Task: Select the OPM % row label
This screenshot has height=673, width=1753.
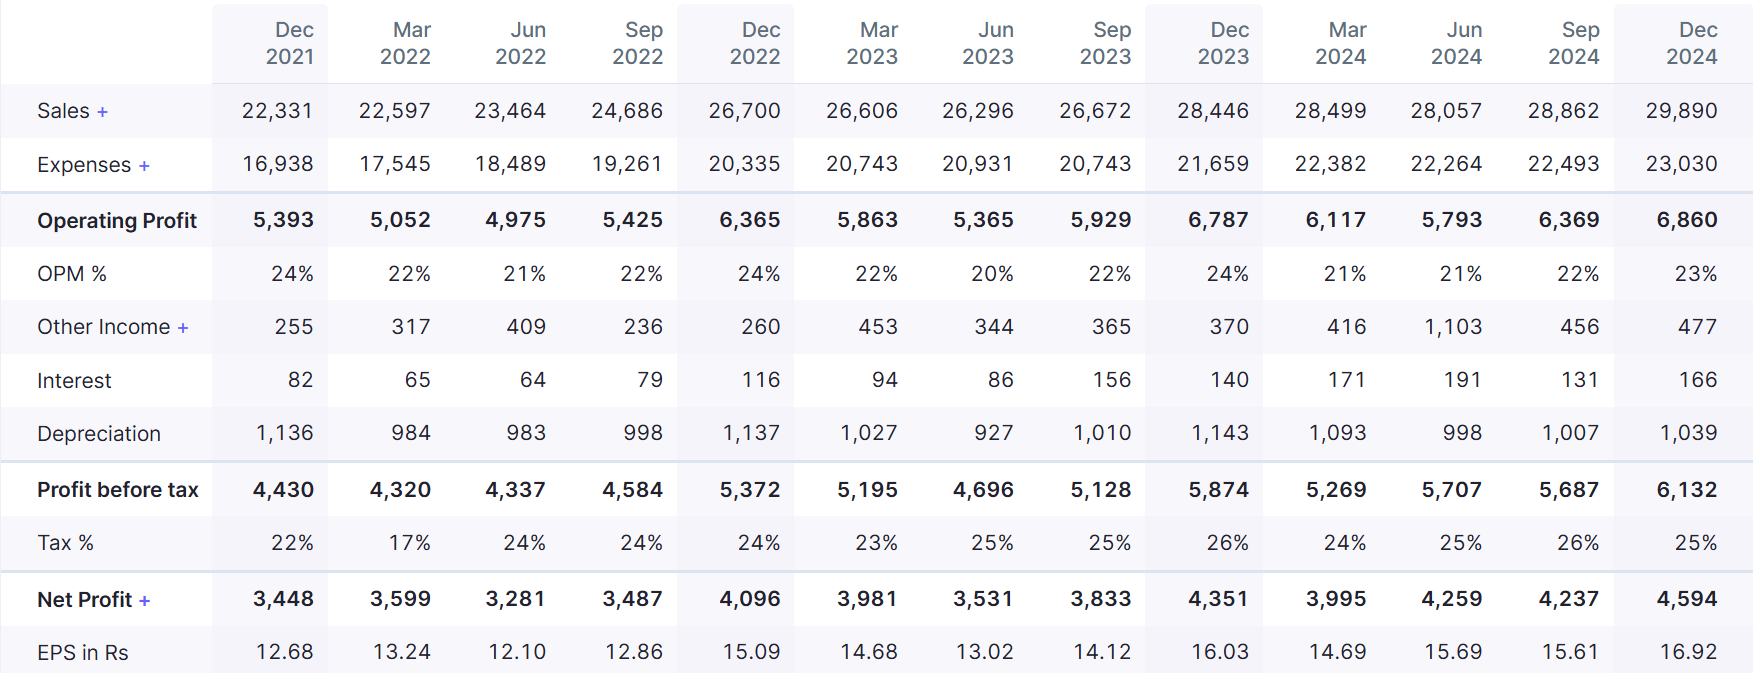Action: click(x=72, y=274)
